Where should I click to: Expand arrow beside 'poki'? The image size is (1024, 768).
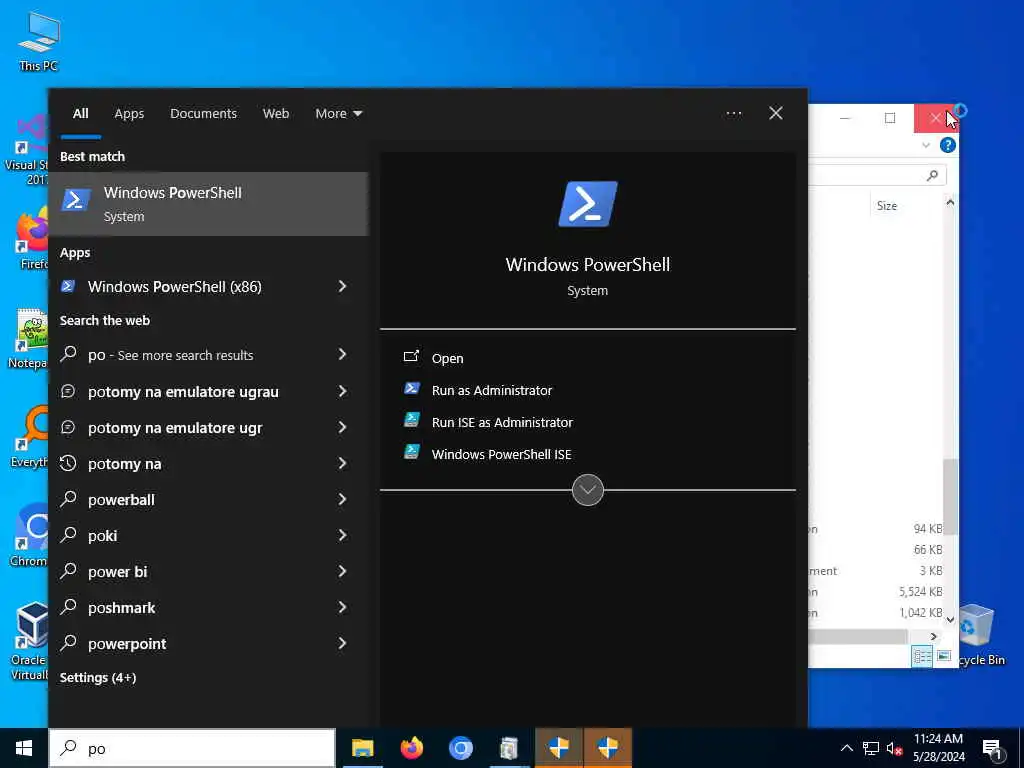[x=342, y=536]
